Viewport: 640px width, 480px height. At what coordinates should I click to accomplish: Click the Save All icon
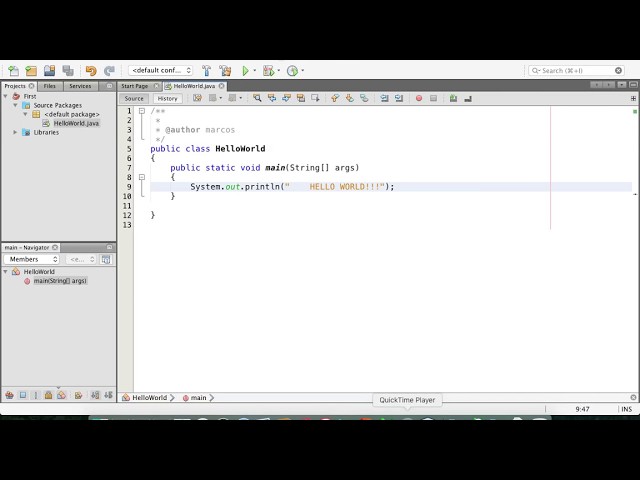click(68, 71)
